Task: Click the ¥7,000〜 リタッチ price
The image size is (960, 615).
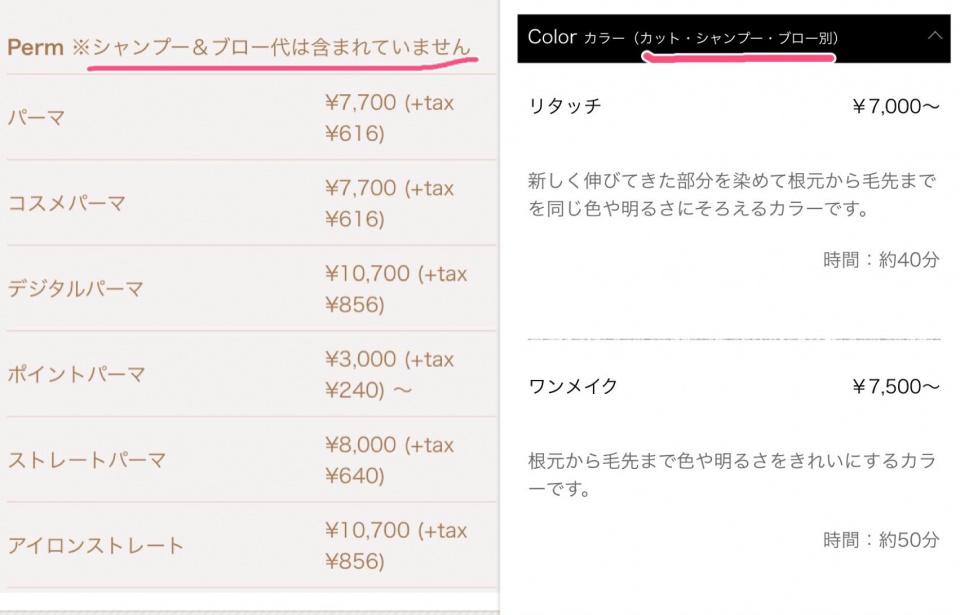Action: tap(896, 107)
